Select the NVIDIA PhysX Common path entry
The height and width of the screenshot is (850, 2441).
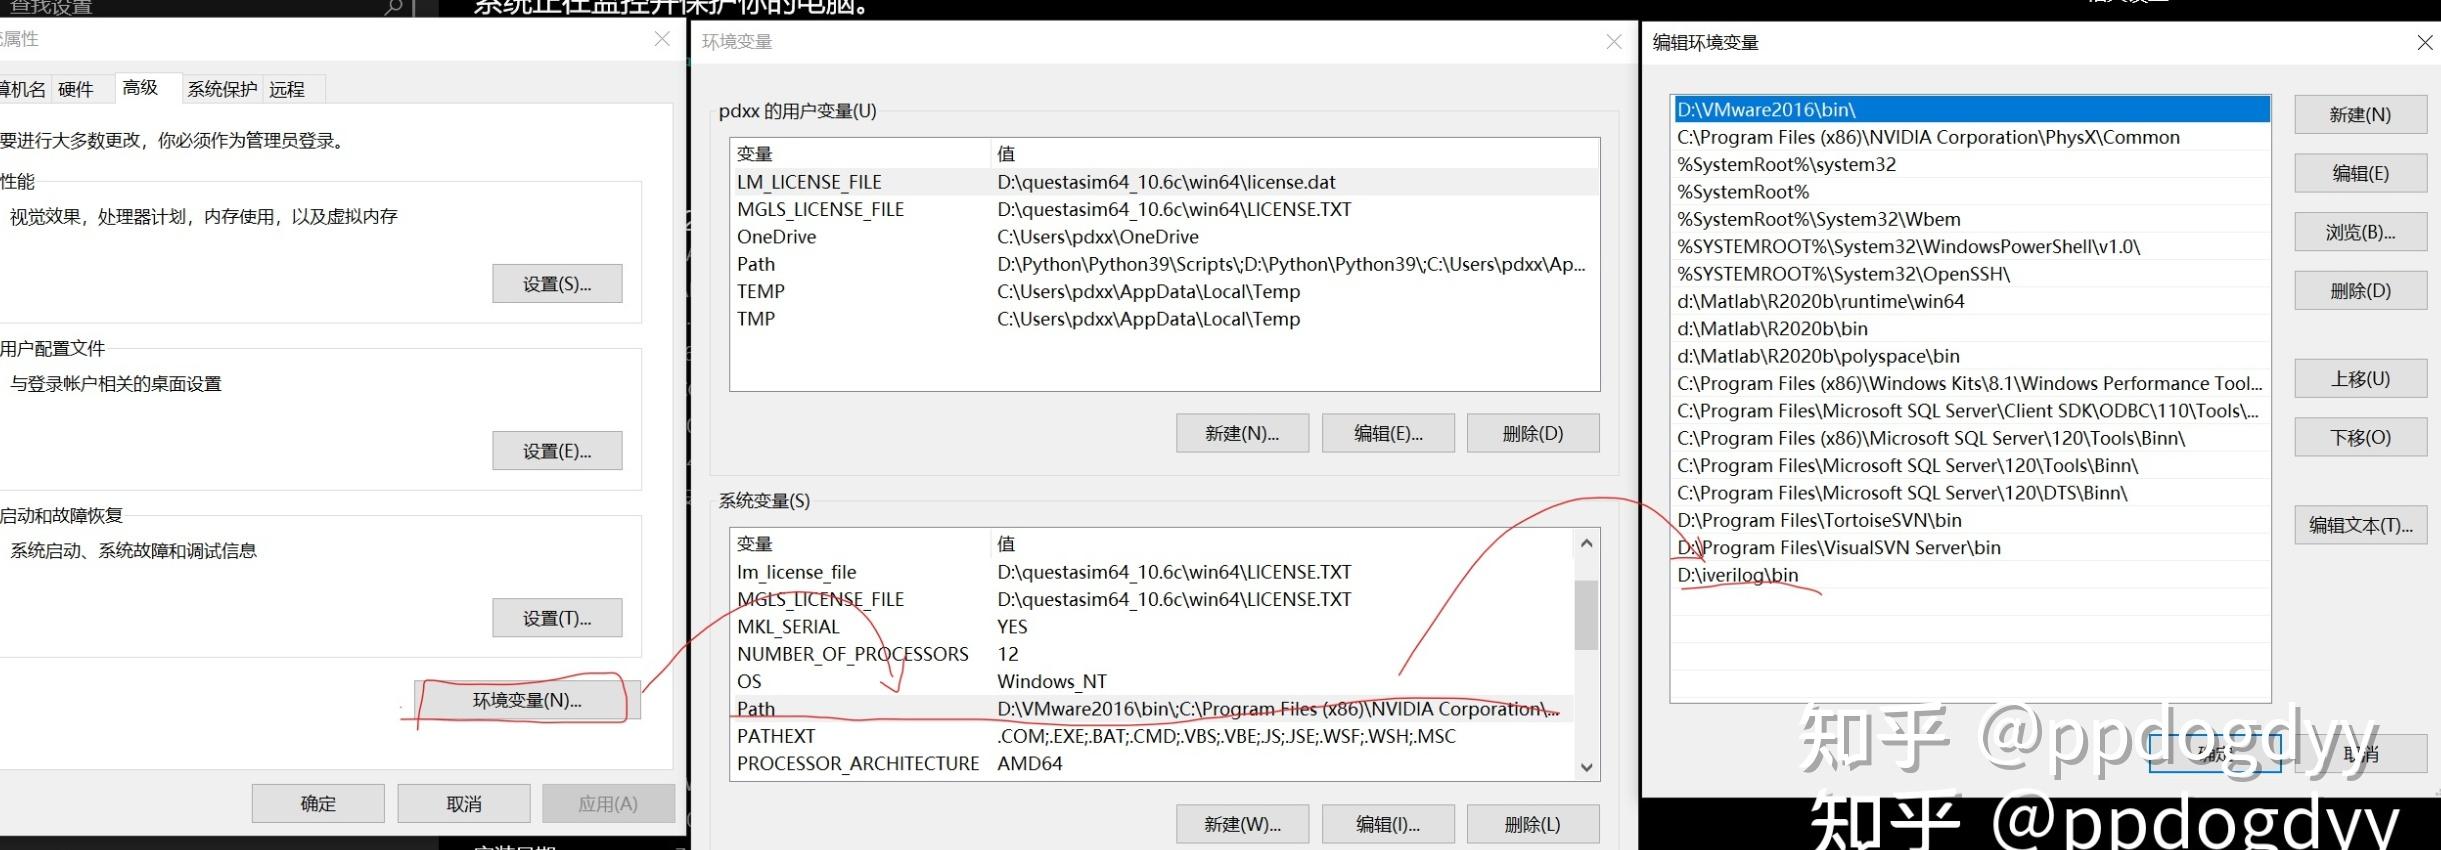point(1971,137)
